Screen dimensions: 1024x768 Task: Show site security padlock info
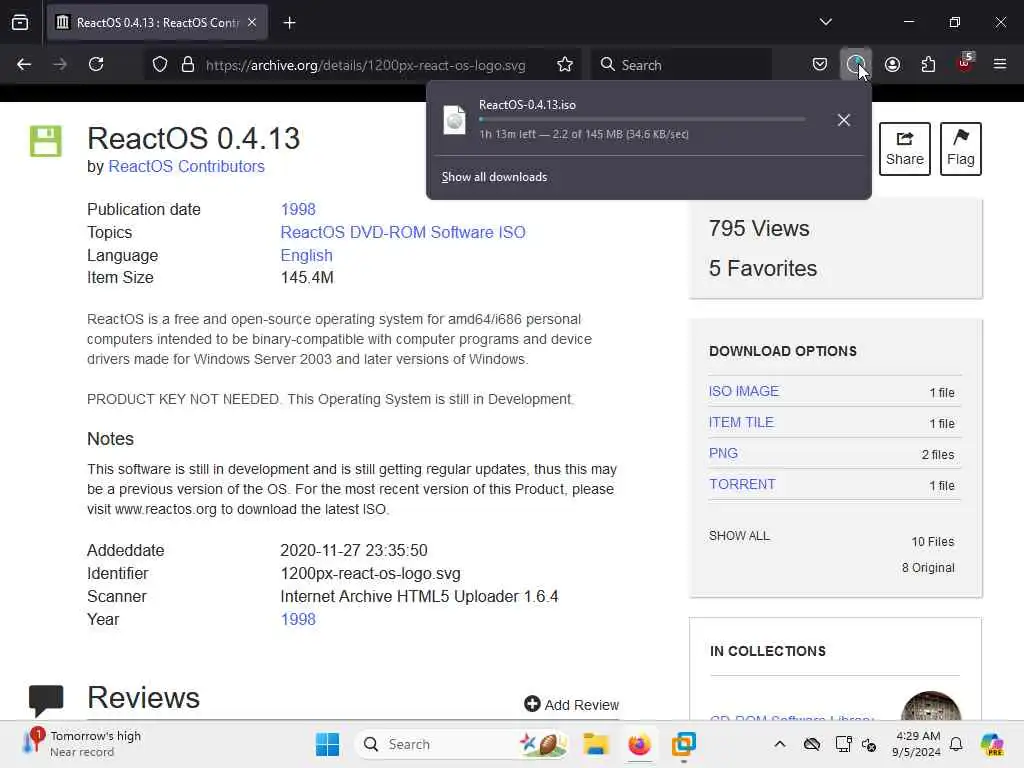188,64
